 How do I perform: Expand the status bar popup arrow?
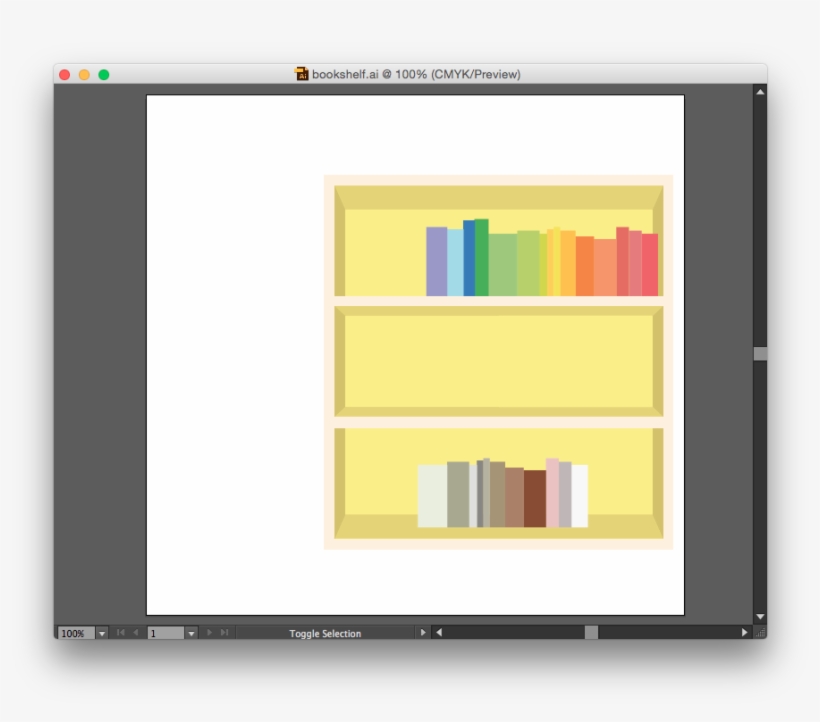click(x=422, y=633)
